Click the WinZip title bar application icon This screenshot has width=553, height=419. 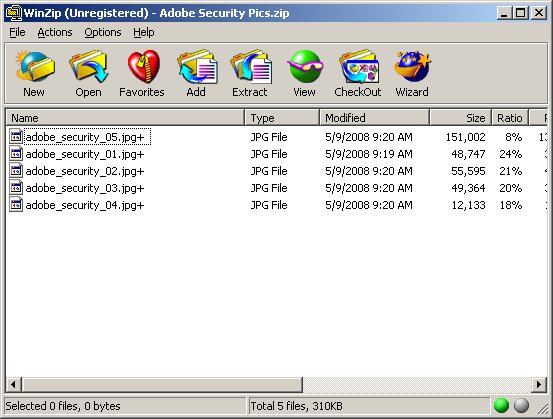click(x=13, y=13)
